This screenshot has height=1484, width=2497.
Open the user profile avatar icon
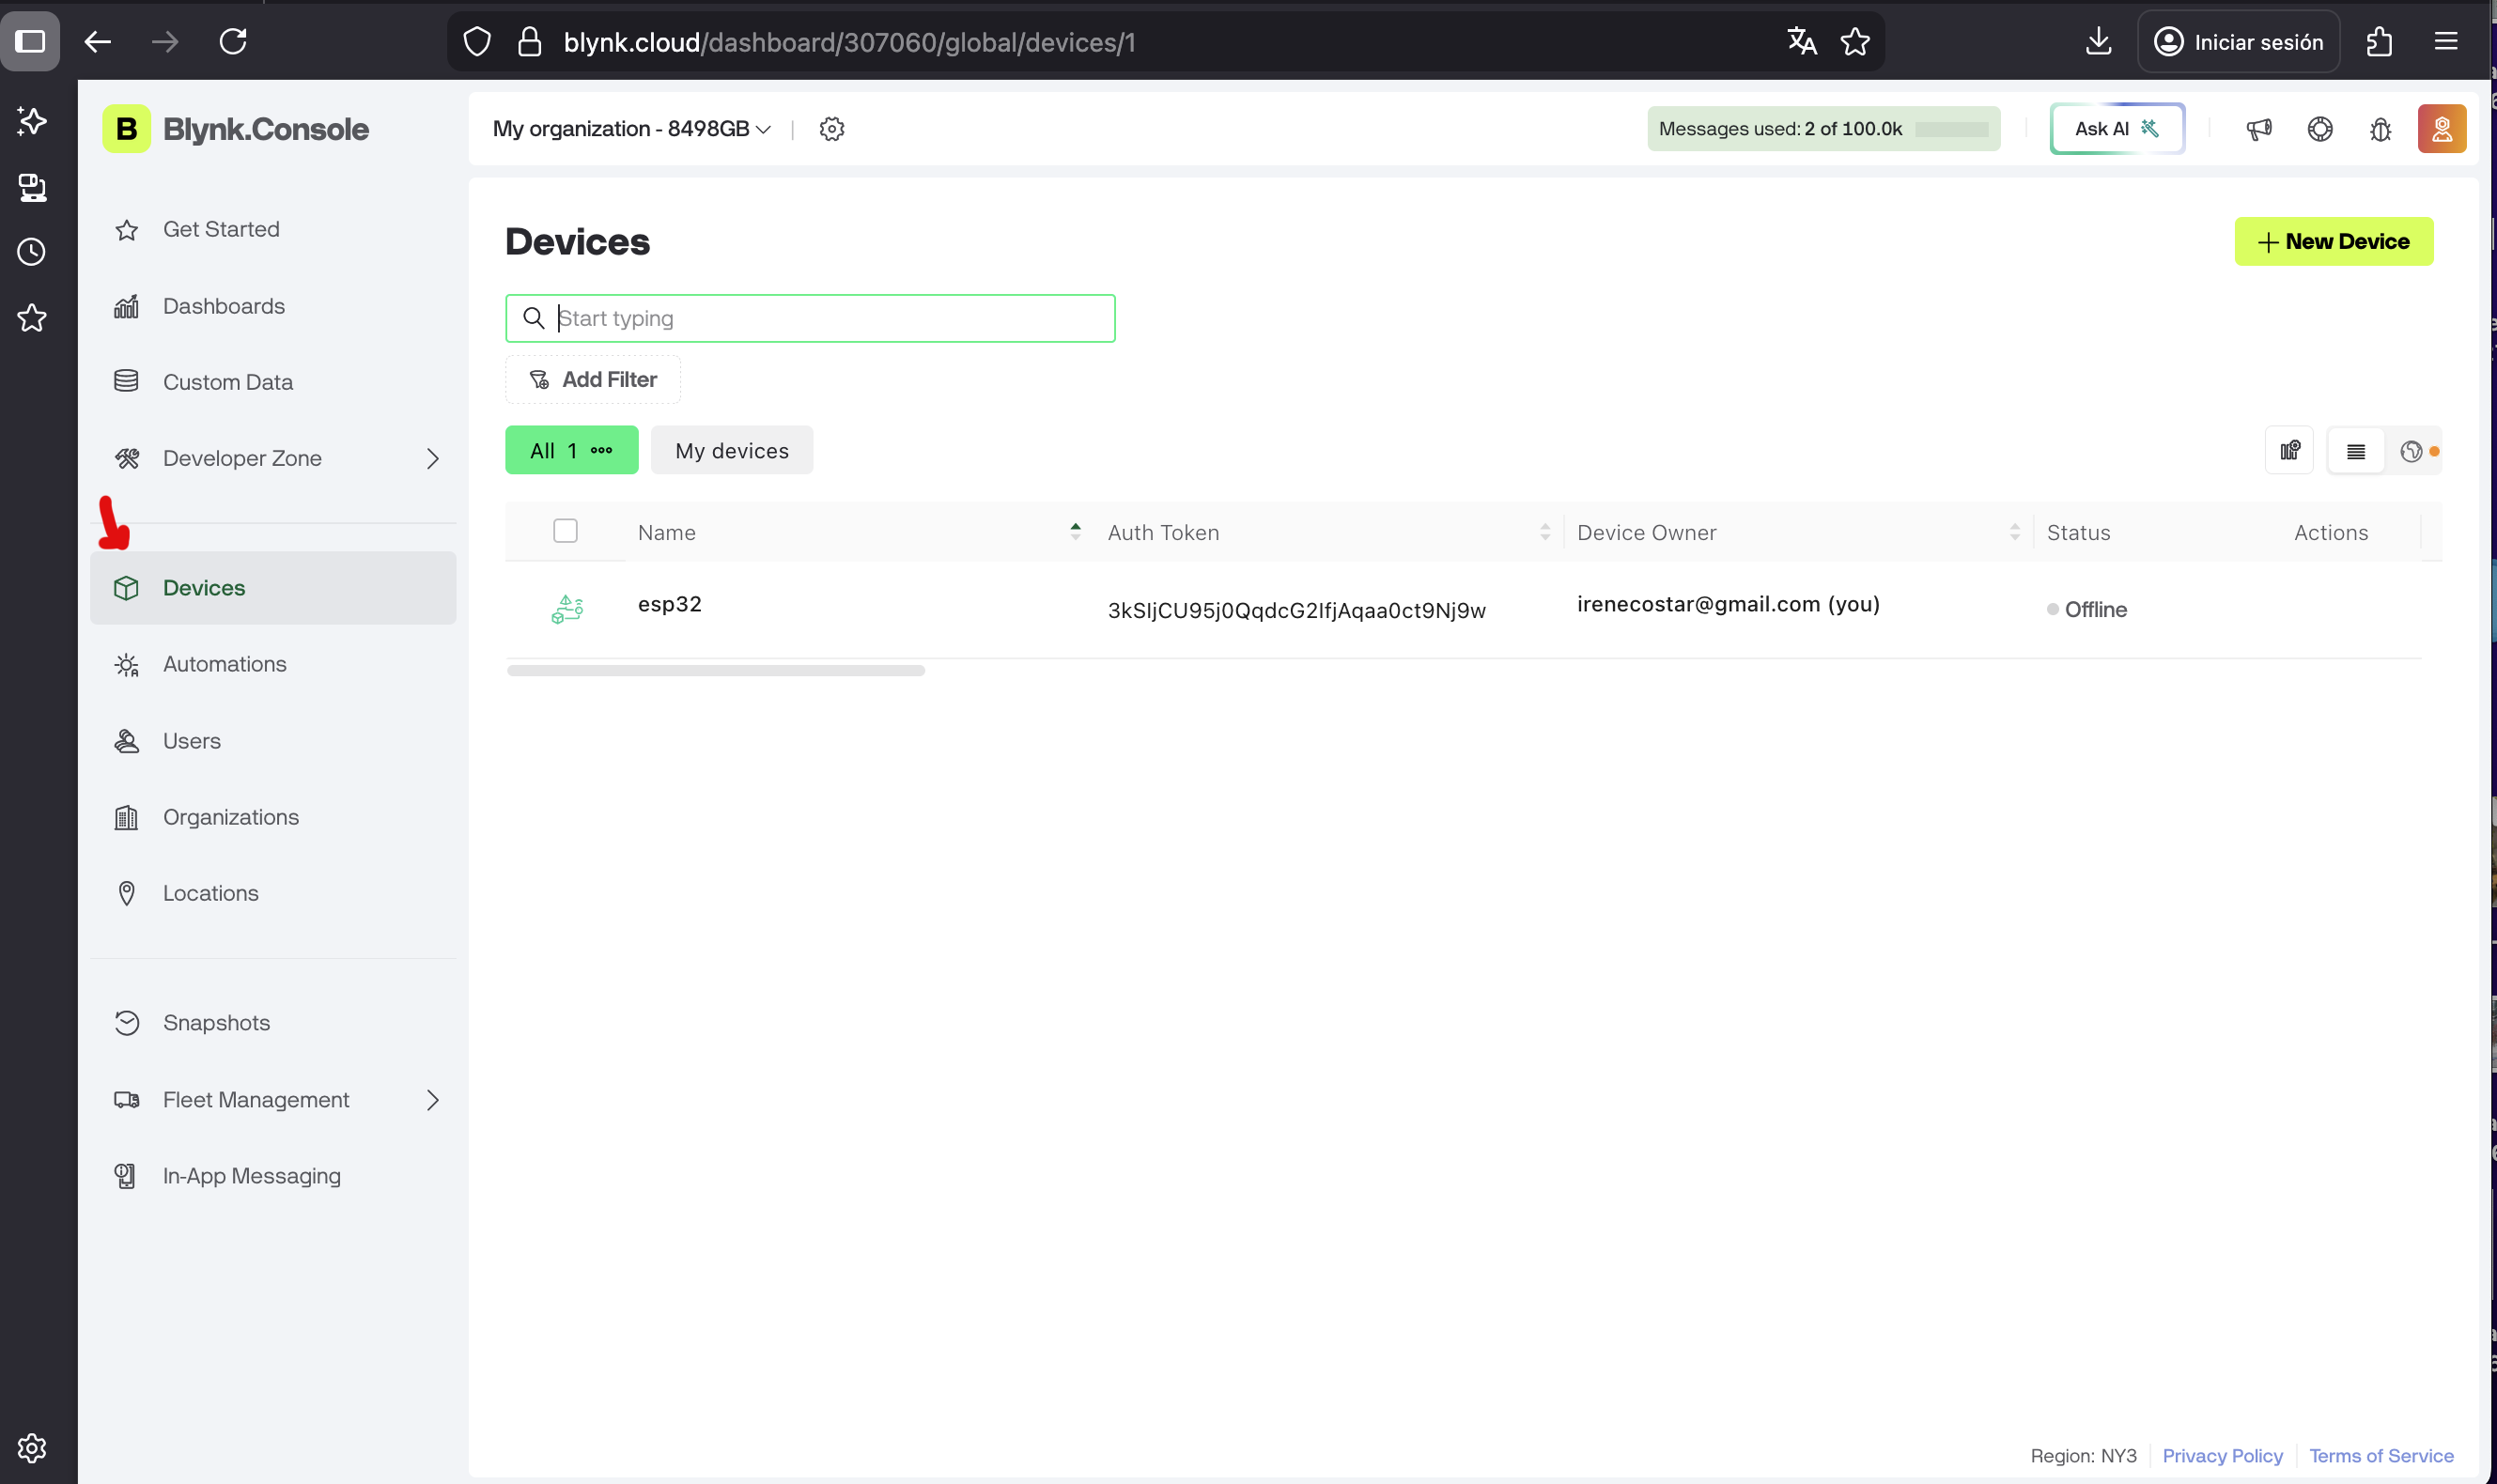point(2441,129)
